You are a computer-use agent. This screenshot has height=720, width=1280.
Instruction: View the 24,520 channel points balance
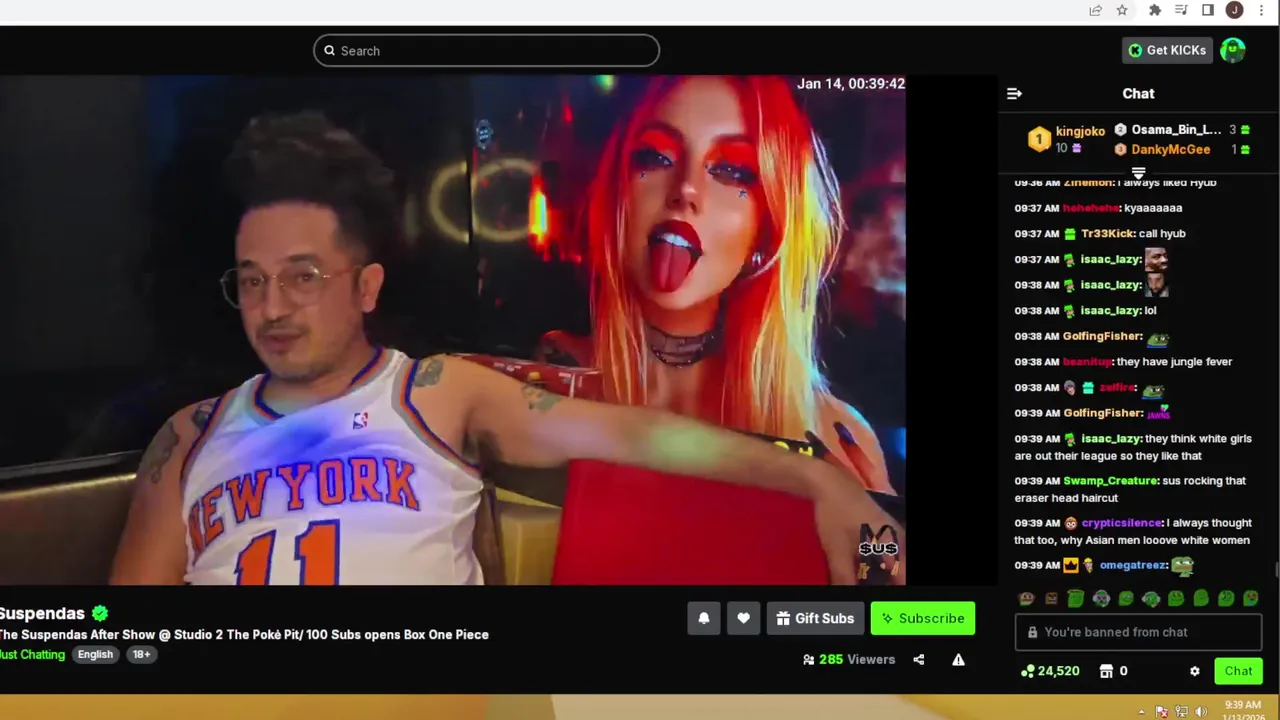(x=1050, y=671)
